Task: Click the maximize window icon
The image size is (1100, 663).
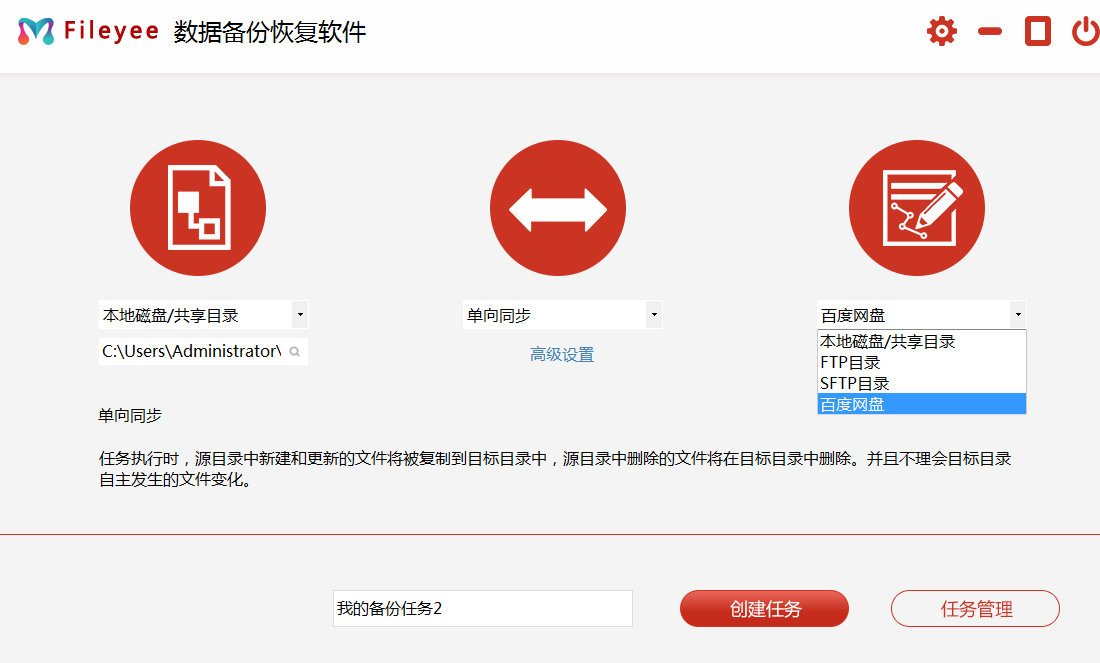Action: coord(1038,32)
